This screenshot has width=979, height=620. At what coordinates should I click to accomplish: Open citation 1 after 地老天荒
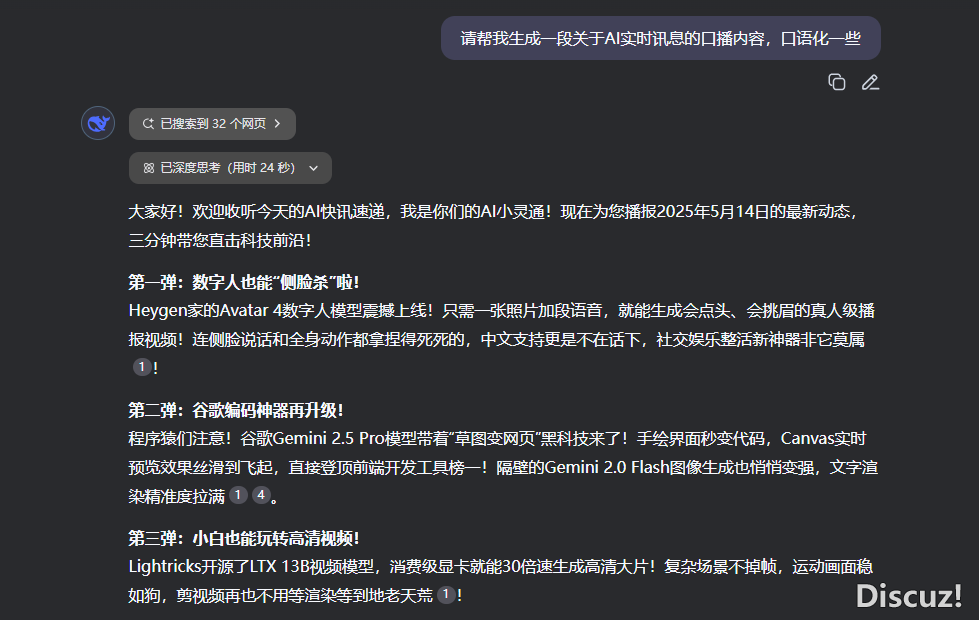(446, 595)
